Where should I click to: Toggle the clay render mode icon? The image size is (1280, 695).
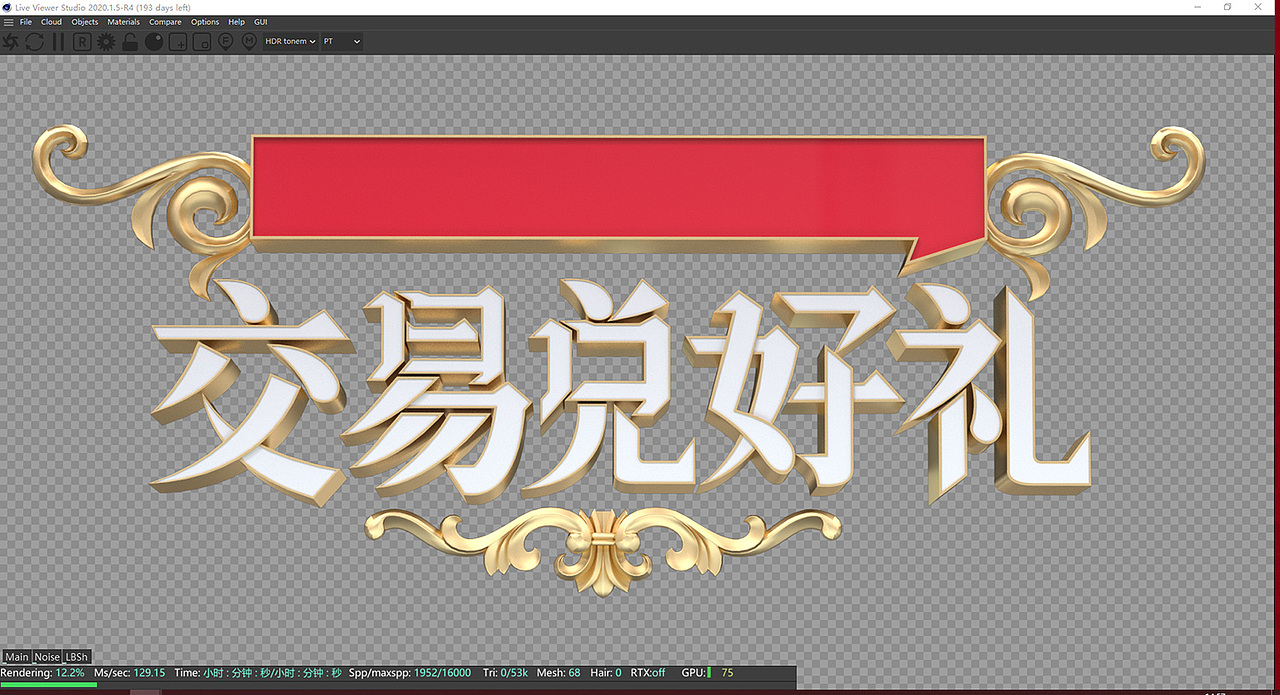pyautogui.click(x=153, y=41)
